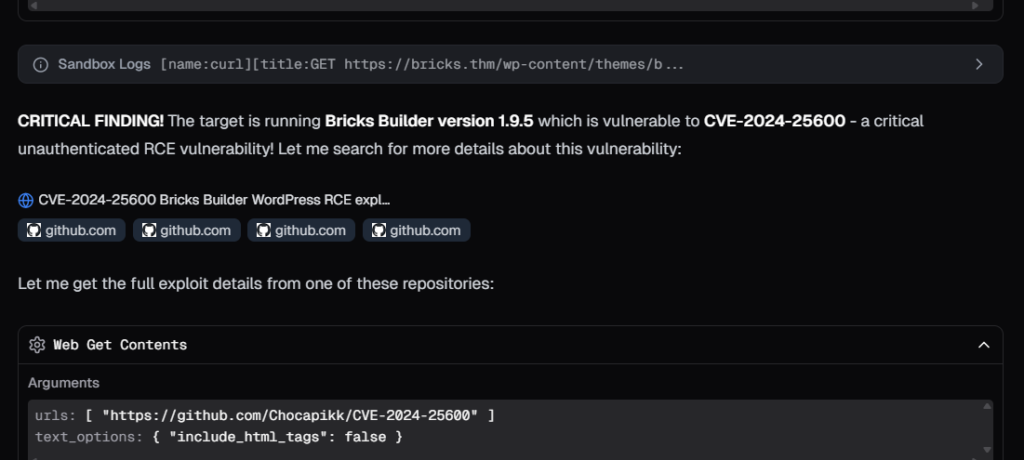
Task: Click the globe icon beside the CVE search
Action: 26,200
